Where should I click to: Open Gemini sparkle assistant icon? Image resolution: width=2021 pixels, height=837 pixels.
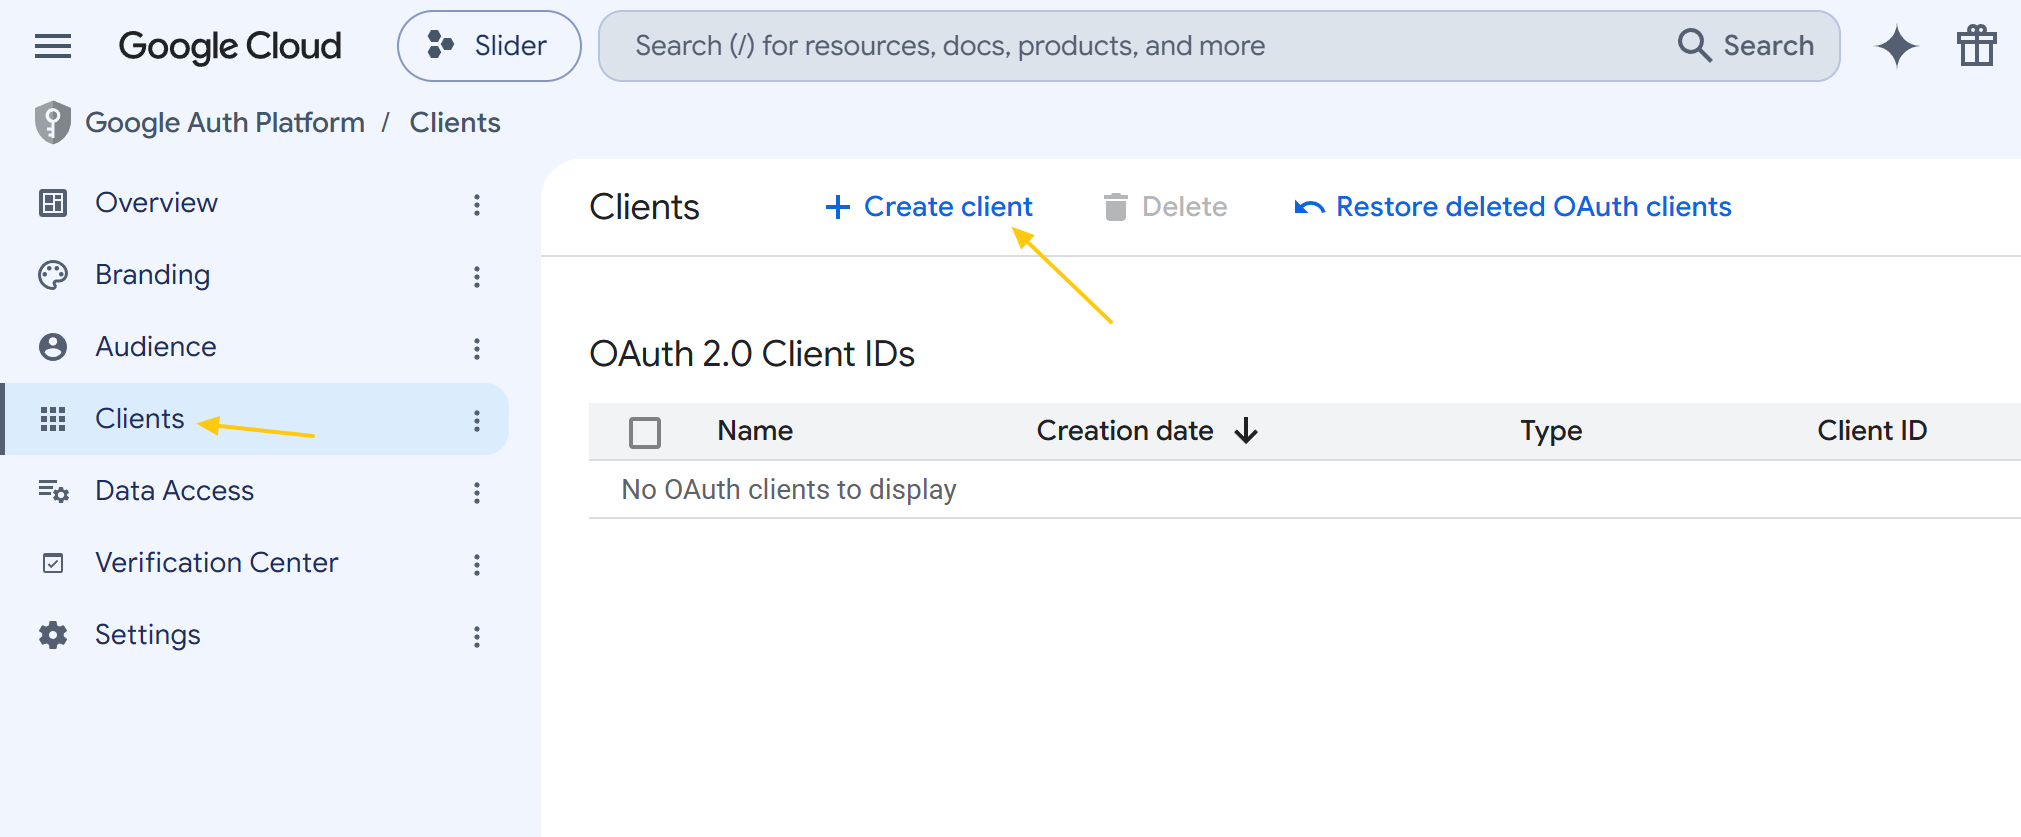[1897, 46]
